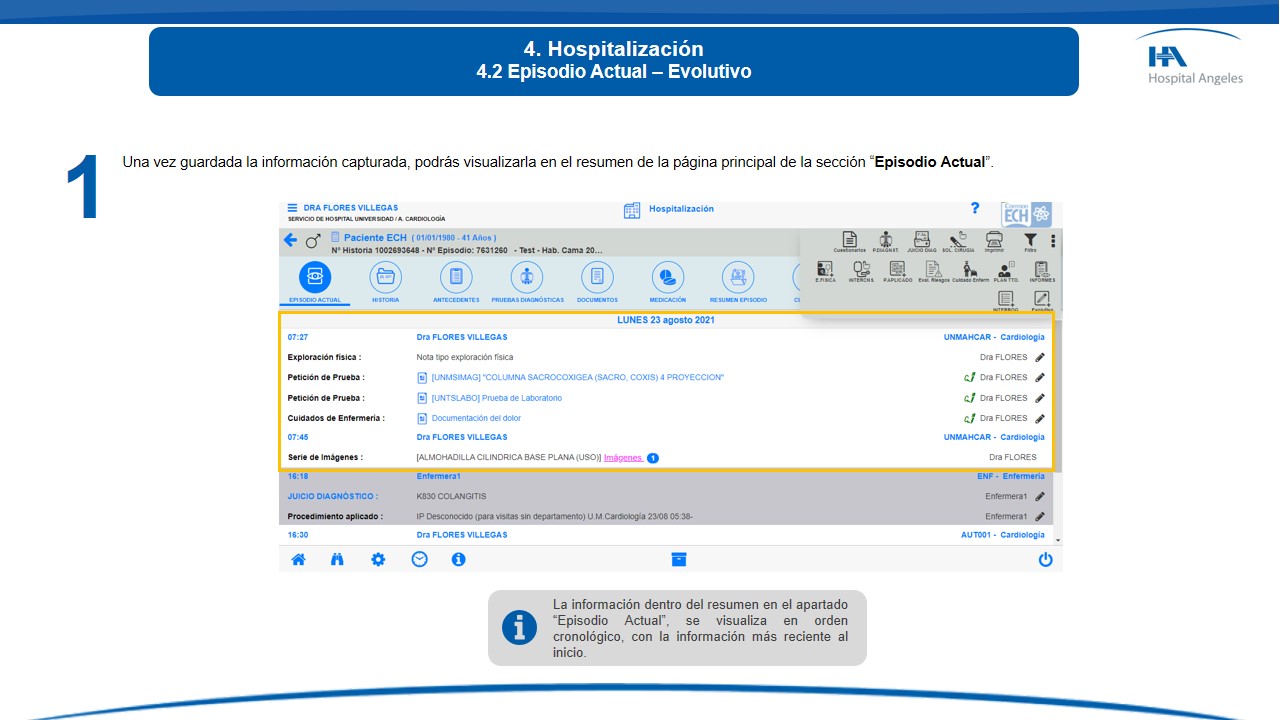Image resolution: width=1280 pixels, height=720 pixels.
Task: Click the power icon to log out
Action: coord(1045,560)
